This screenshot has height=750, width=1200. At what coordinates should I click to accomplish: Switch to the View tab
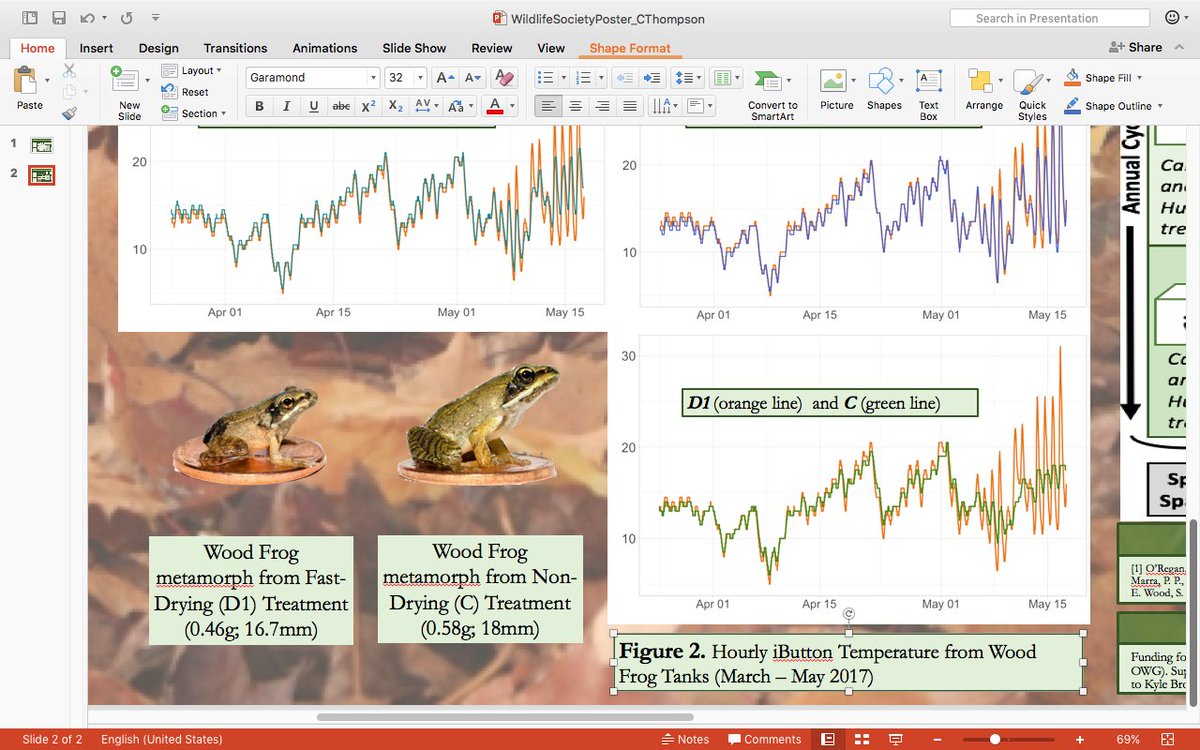tap(551, 48)
